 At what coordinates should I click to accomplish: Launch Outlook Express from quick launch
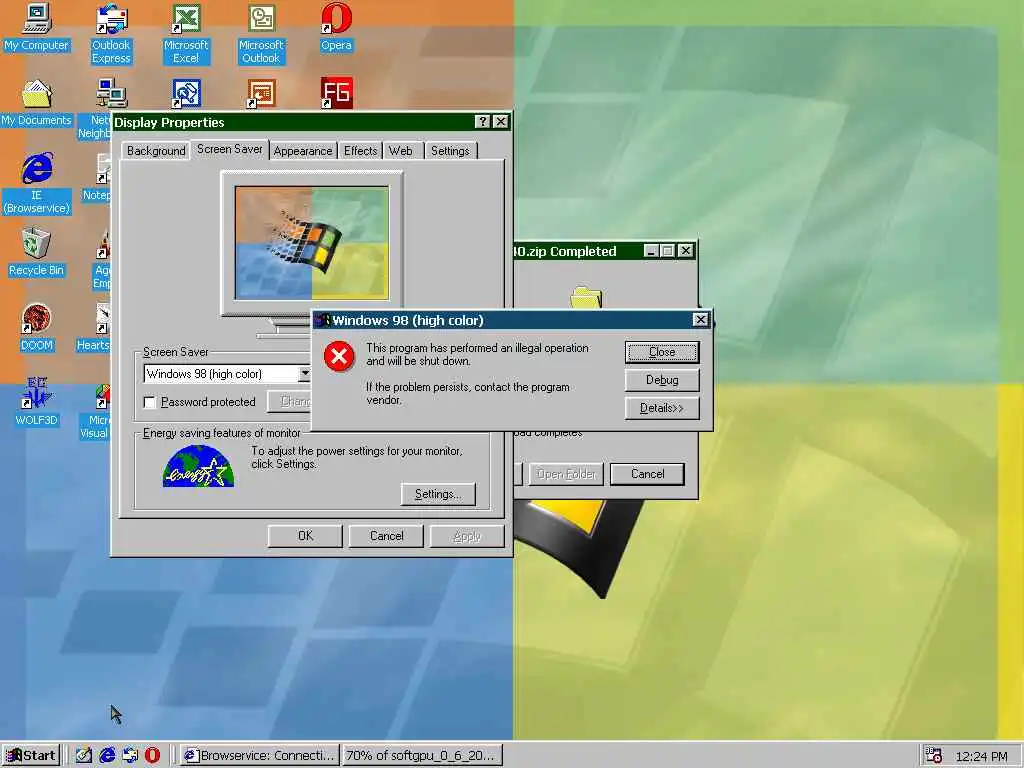[129, 755]
